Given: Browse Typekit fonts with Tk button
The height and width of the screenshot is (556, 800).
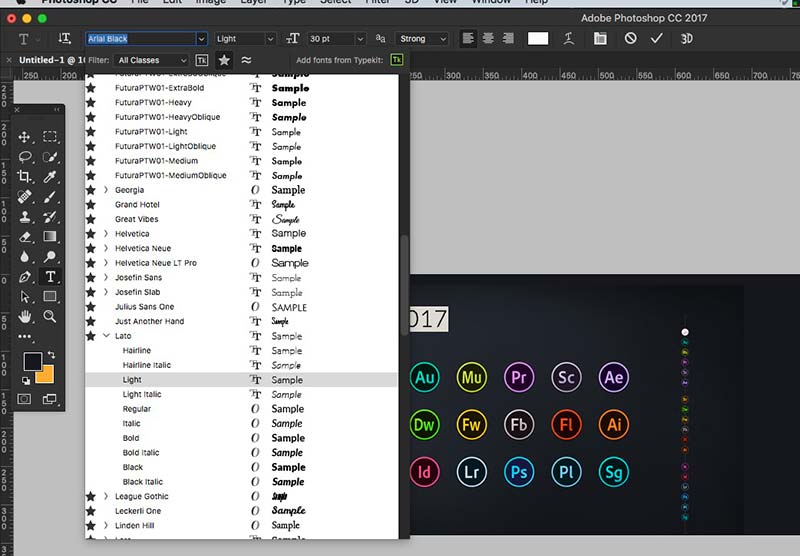Looking at the screenshot, I should pos(396,60).
